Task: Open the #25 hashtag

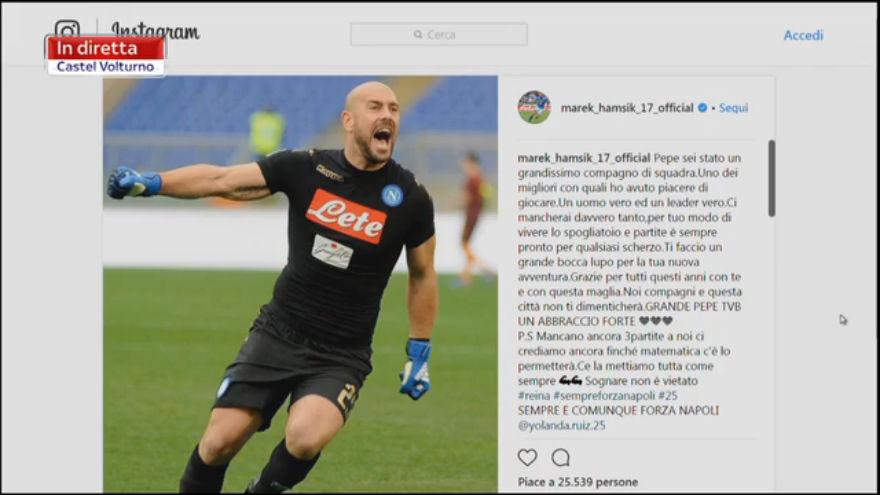Action: pos(668,396)
